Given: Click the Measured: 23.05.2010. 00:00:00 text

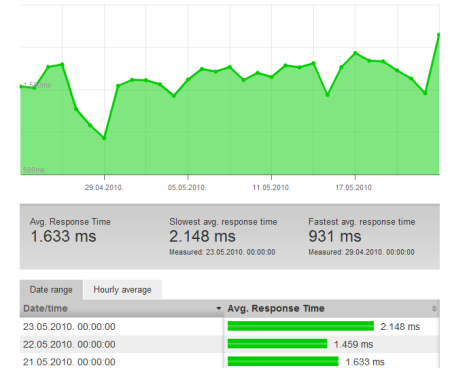Looking at the screenshot, I should coord(222,252).
